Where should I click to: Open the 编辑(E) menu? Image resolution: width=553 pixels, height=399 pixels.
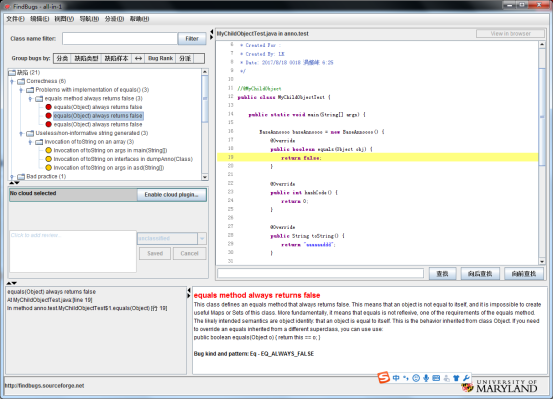point(40,19)
